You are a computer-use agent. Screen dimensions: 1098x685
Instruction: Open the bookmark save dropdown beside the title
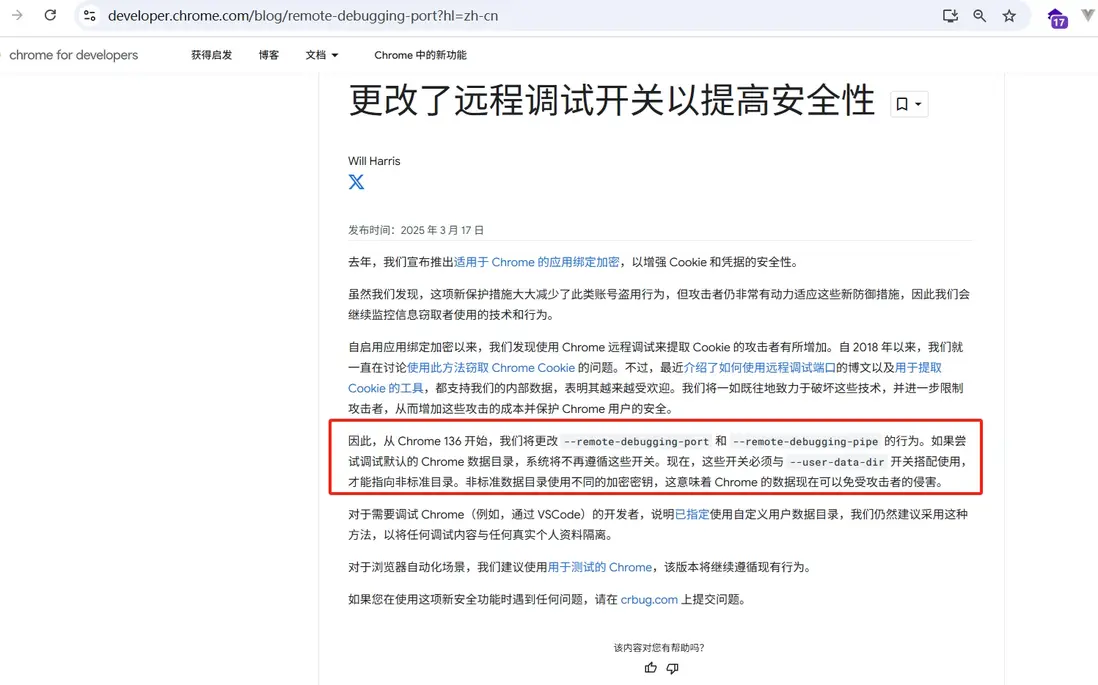coord(909,104)
